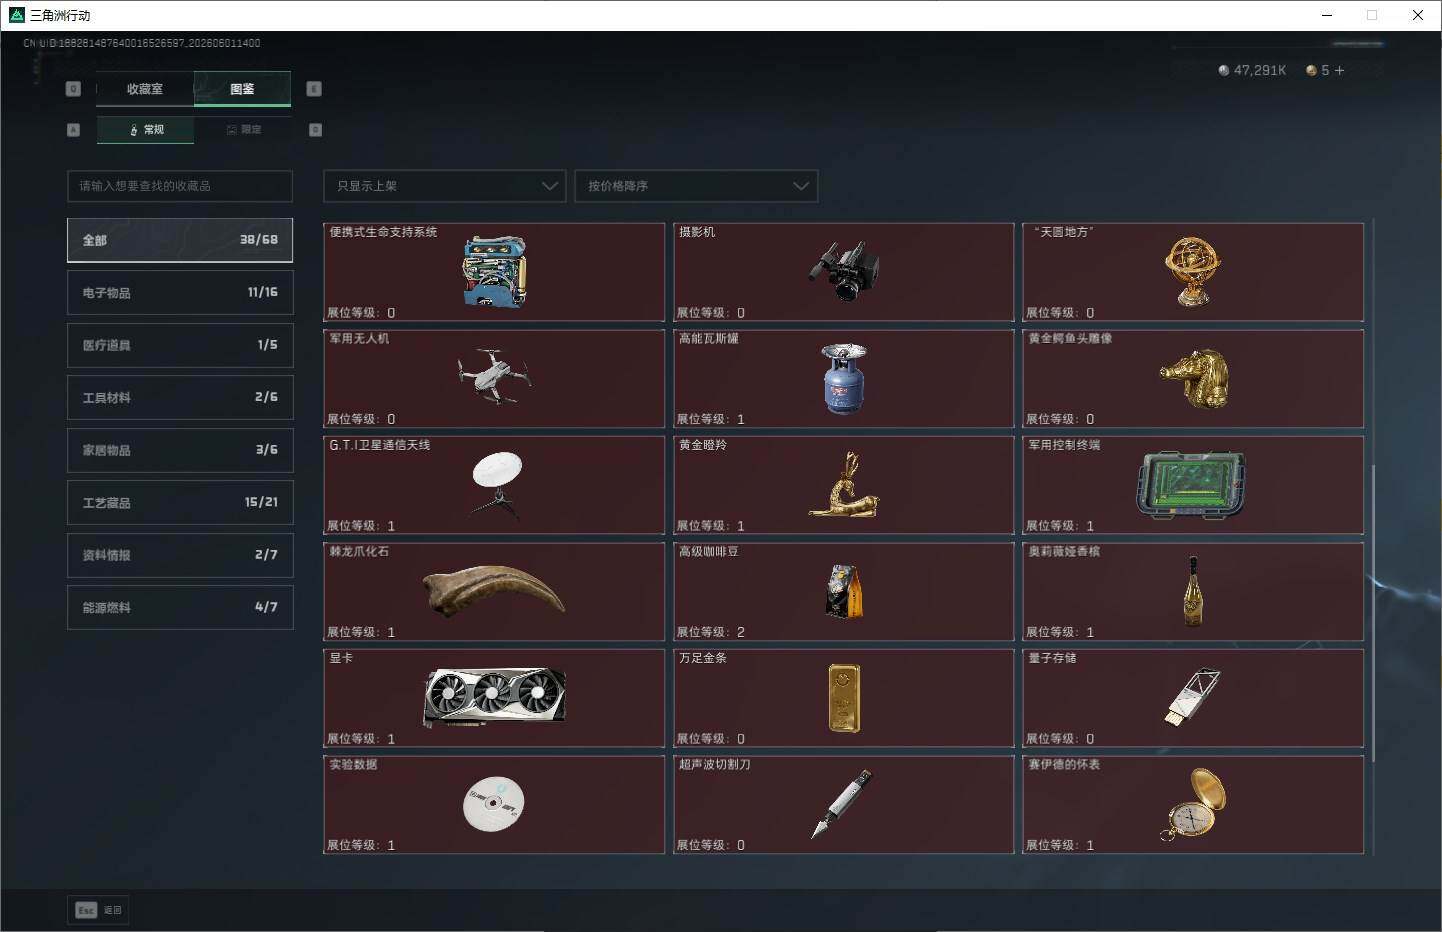
Task: Select the G.T.I卫星通信天线 dish item
Action: click(494, 485)
